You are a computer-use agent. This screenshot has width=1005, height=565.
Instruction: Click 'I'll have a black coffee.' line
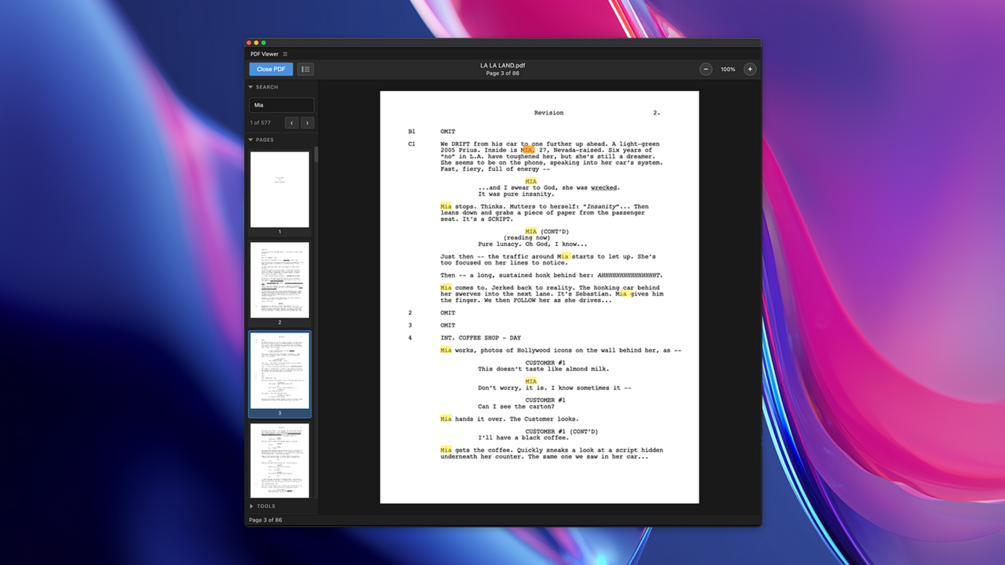[523, 438]
